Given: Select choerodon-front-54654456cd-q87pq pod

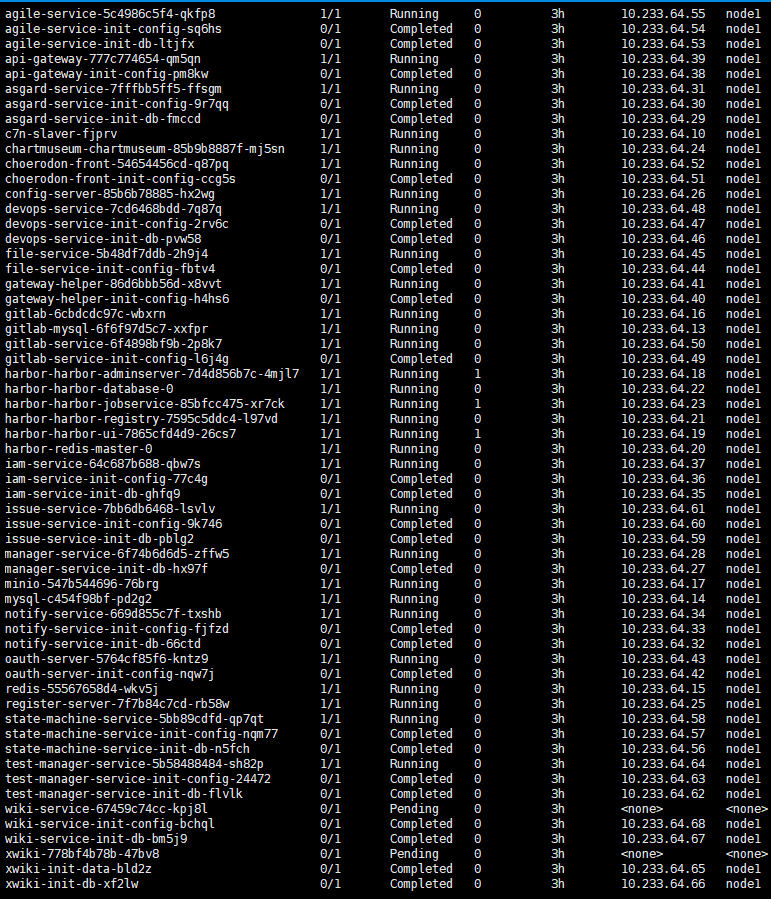Looking at the screenshot, I should (117, 163).
